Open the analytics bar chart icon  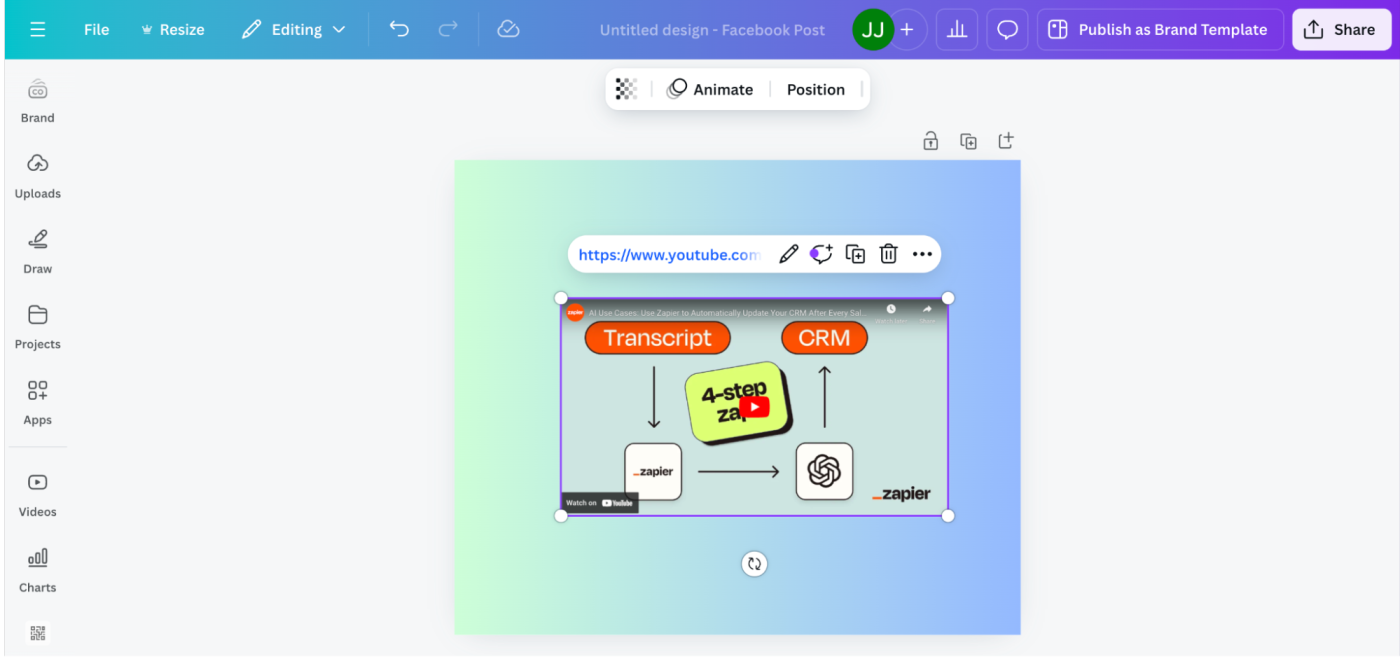pyautogui.click(x=957, y=30)
